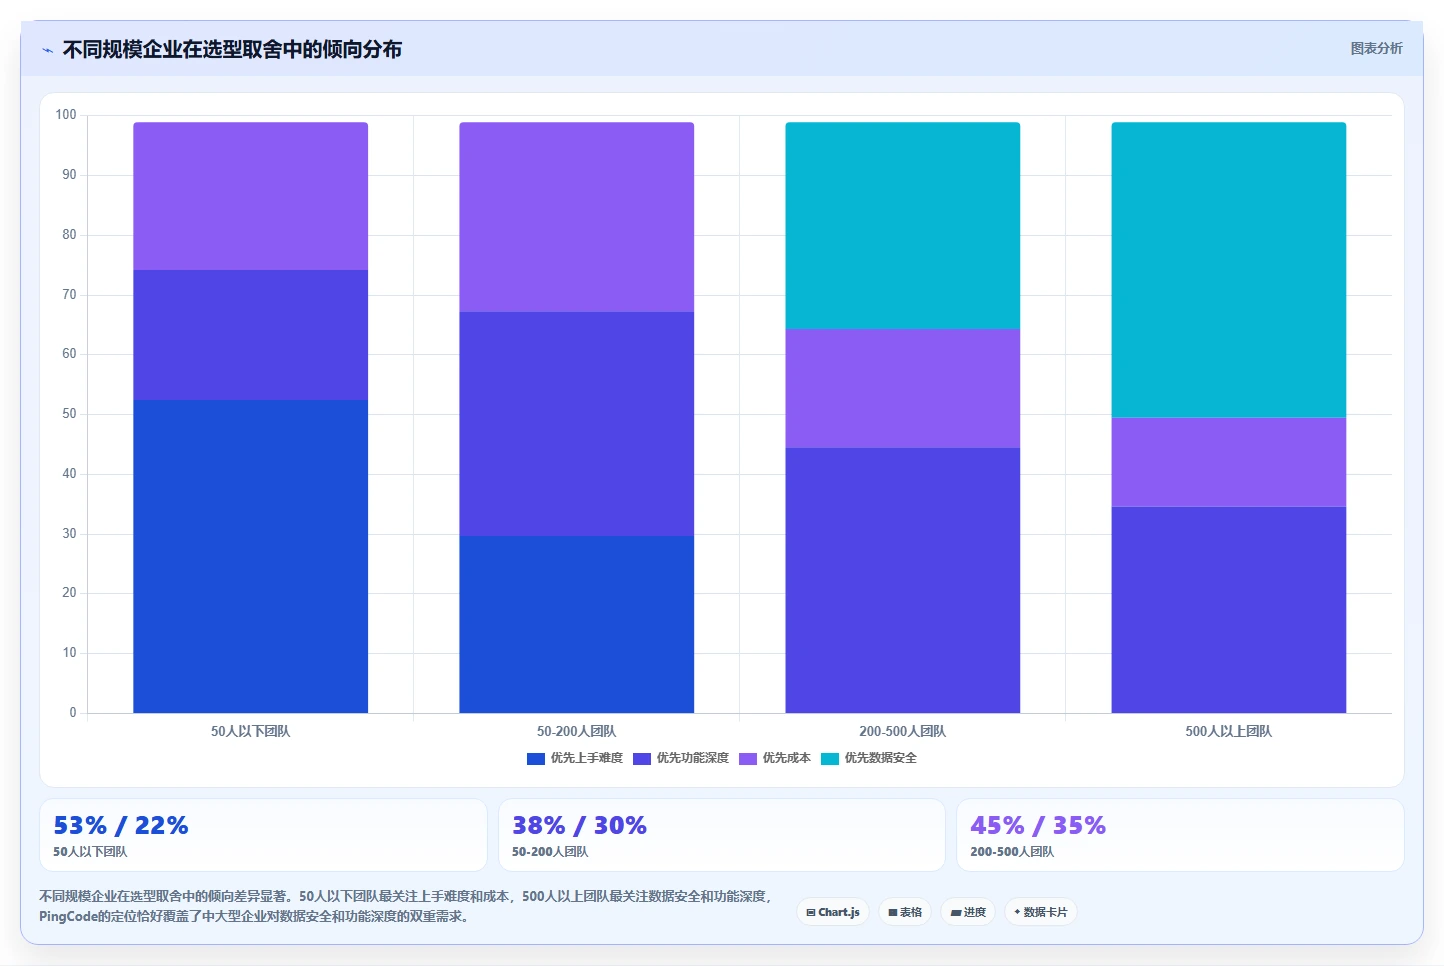Select the Chart.js tag
This screenshot has width=1444, height=966.
coord(833,912)
